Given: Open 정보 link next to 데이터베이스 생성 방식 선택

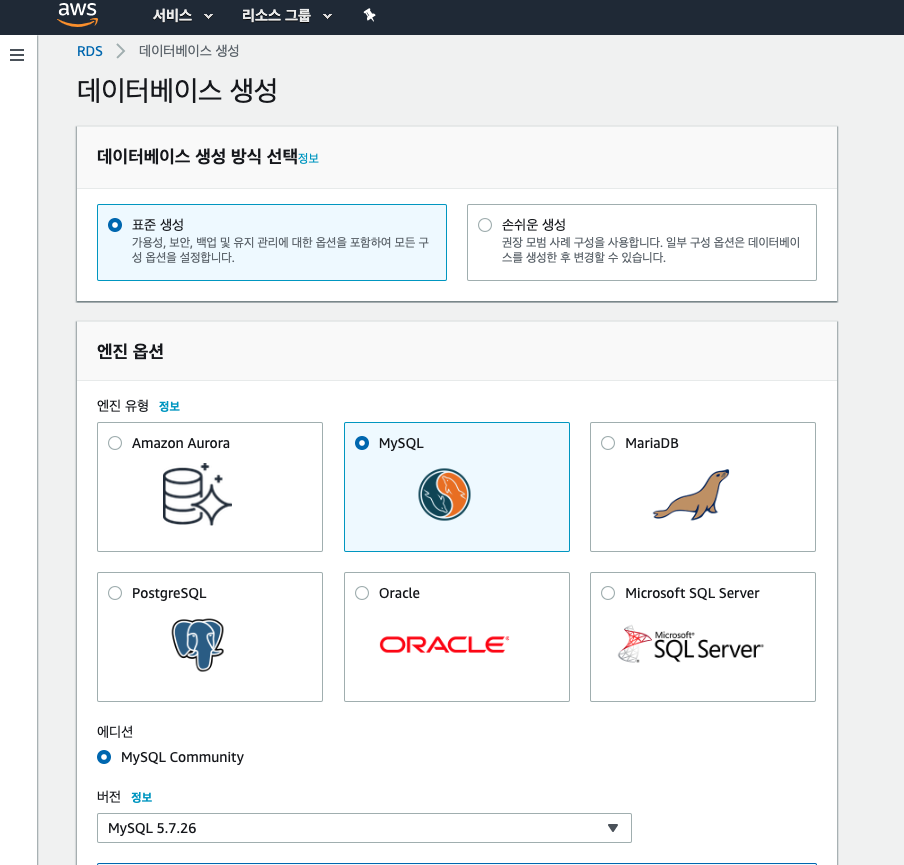Looking at the screenshot, I should 308,159.
